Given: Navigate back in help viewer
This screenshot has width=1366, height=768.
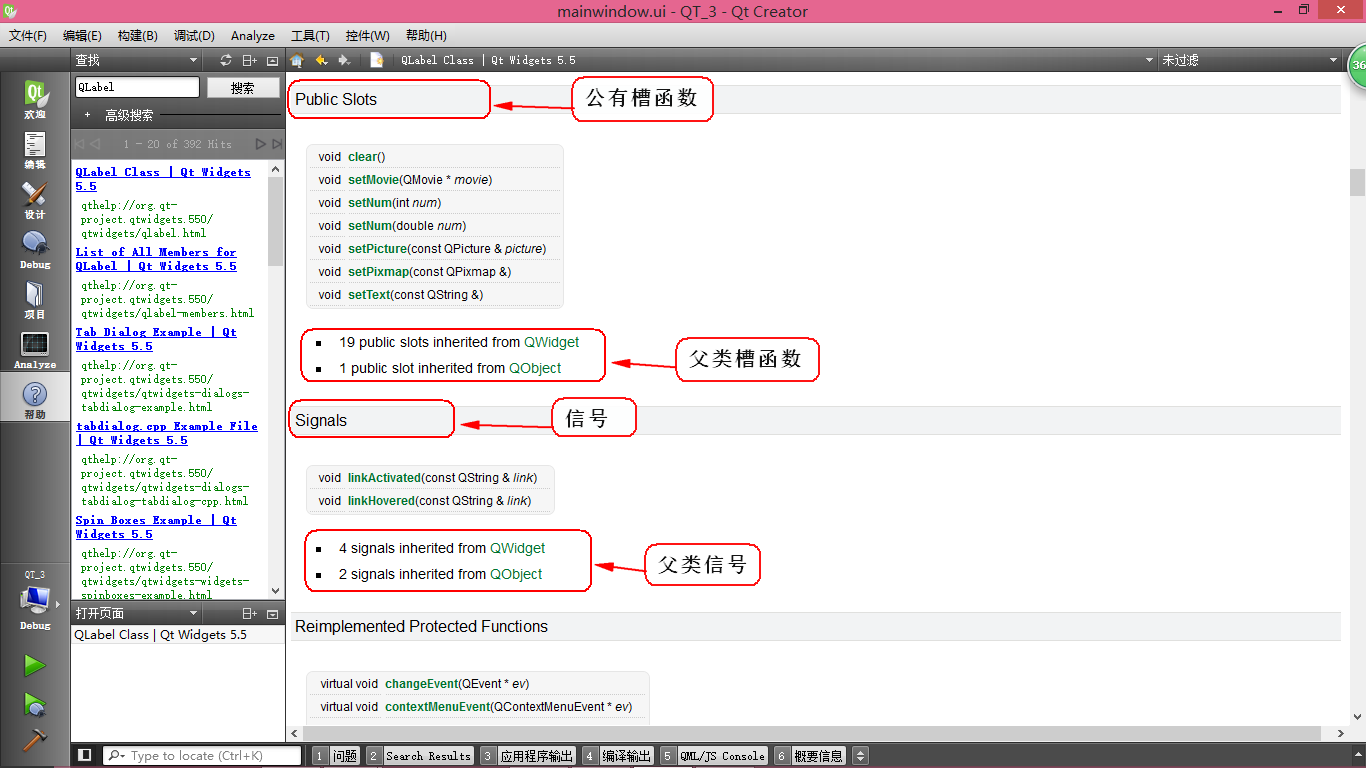Looking at the screenshot, I should click(x=321, y=60).
